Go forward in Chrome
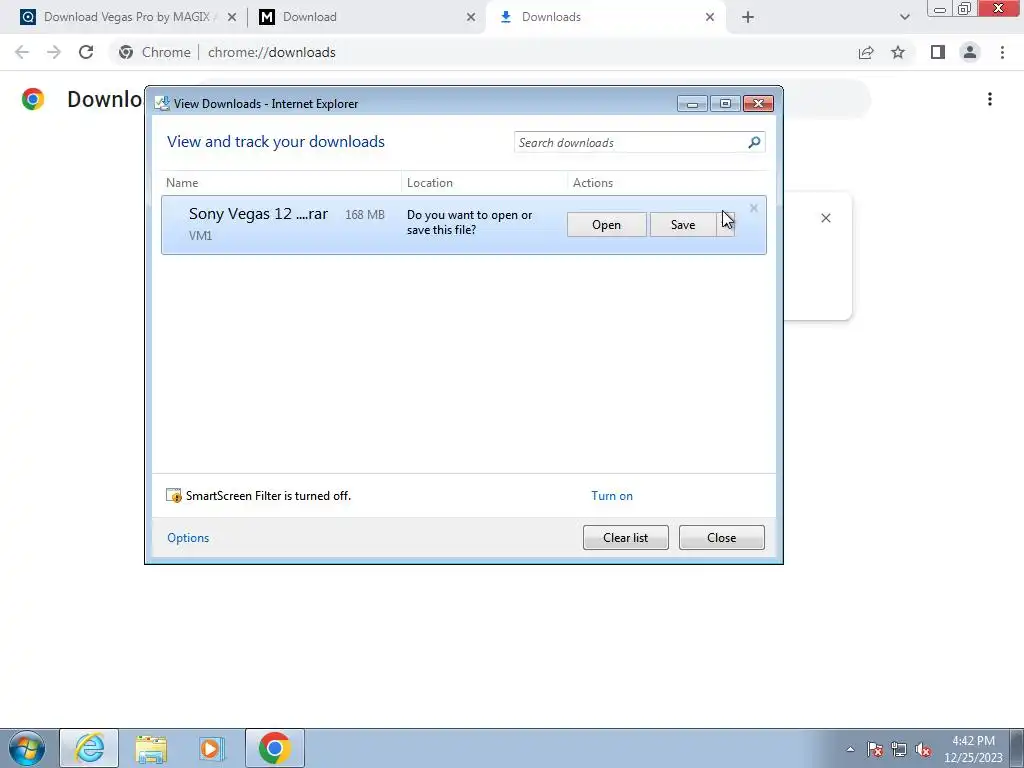Screen dimensions: 1024x768 pyautogui.click(x=54, y=52)
